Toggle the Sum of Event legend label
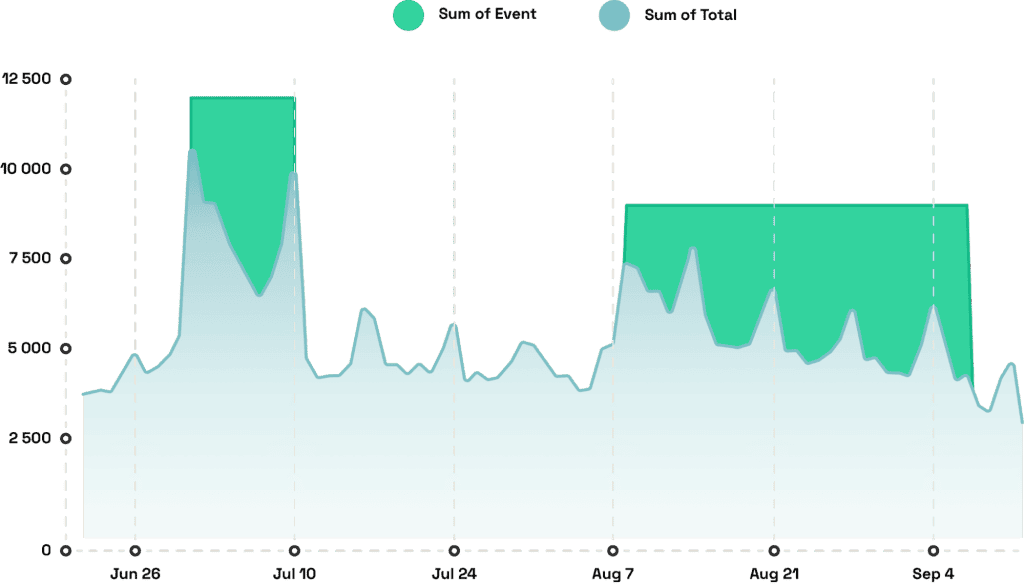 [487, 15]
